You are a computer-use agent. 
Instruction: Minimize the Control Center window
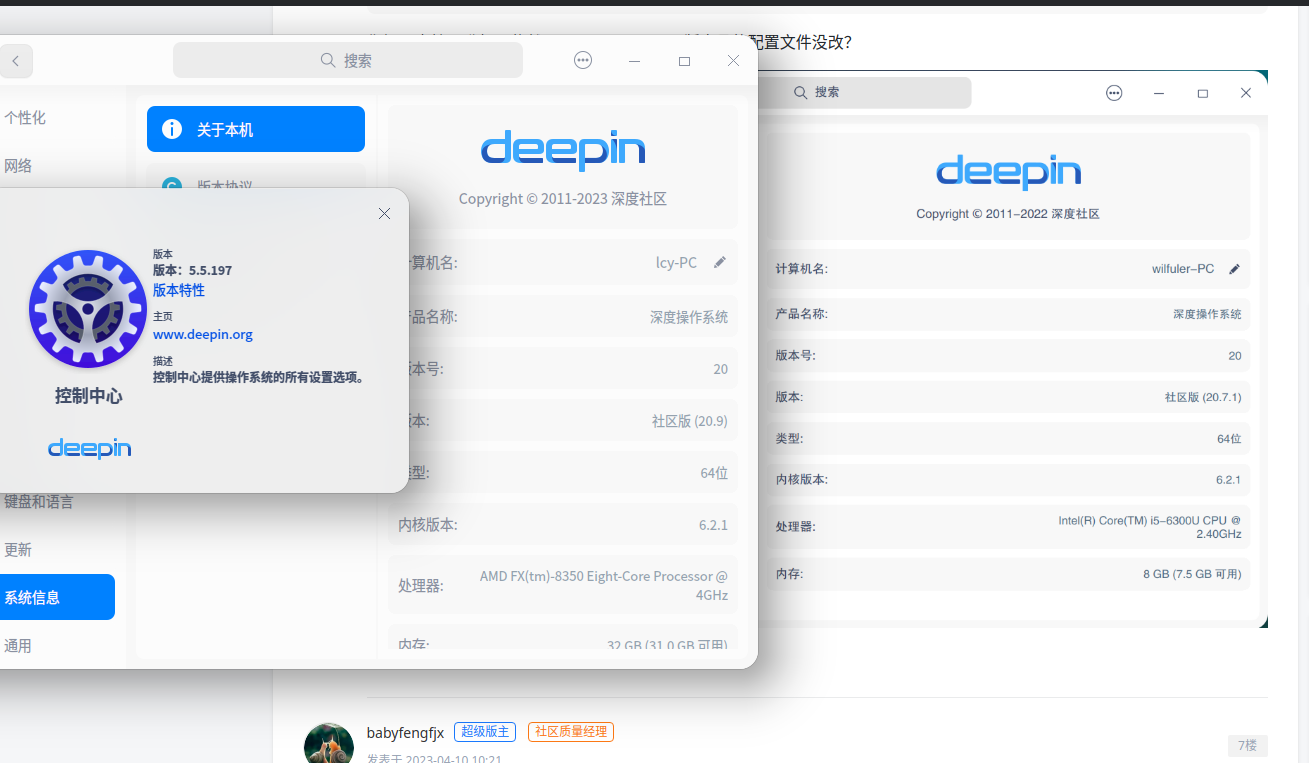634,61
